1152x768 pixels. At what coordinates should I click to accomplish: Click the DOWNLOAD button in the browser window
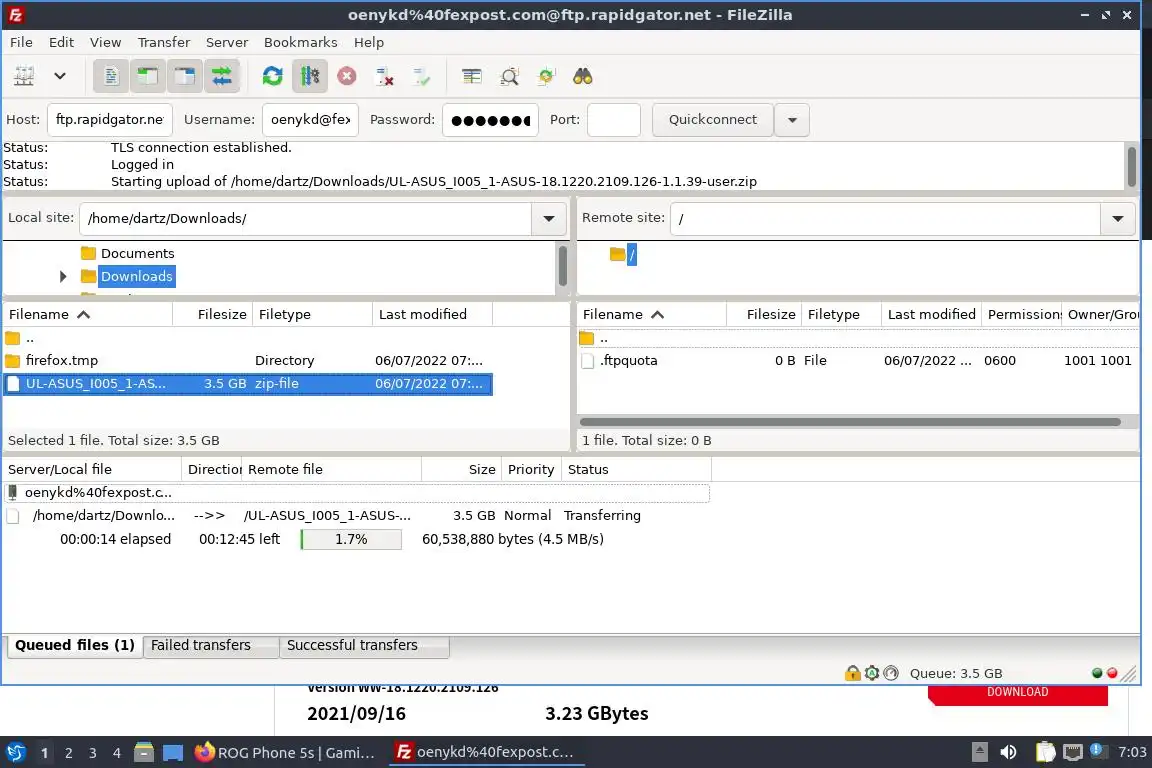(1018, 695)
